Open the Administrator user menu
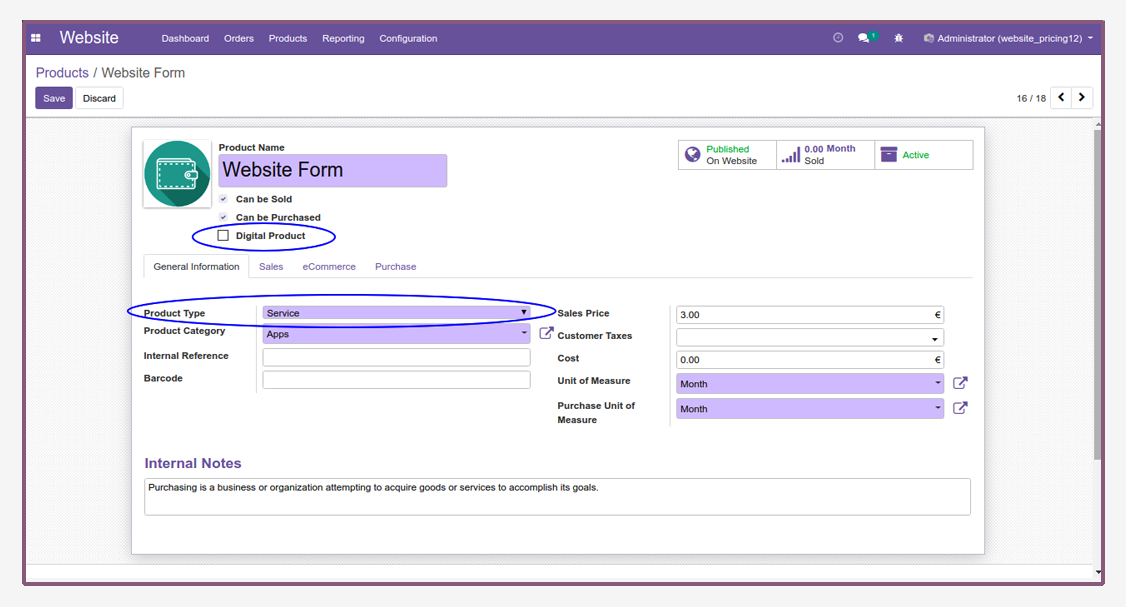Viewport: 1126px width, 607px height. (x=1008, y=38)
